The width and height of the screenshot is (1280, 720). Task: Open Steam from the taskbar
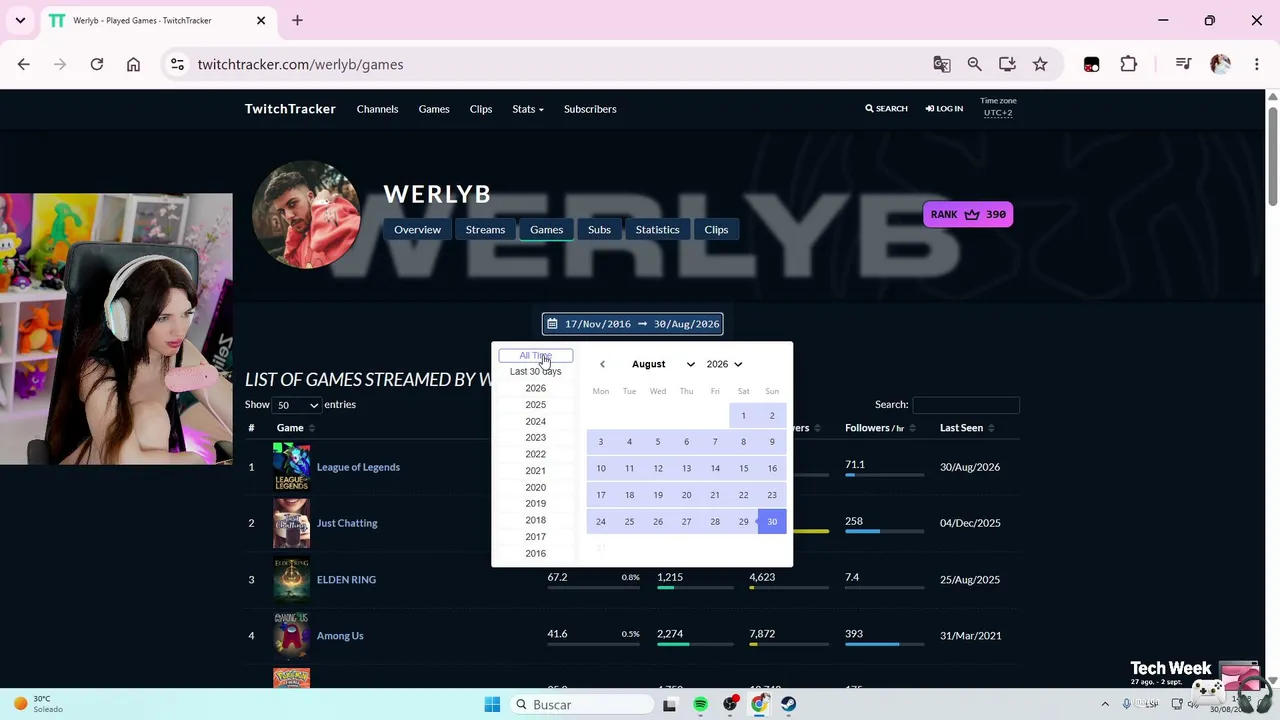(789, 705)
